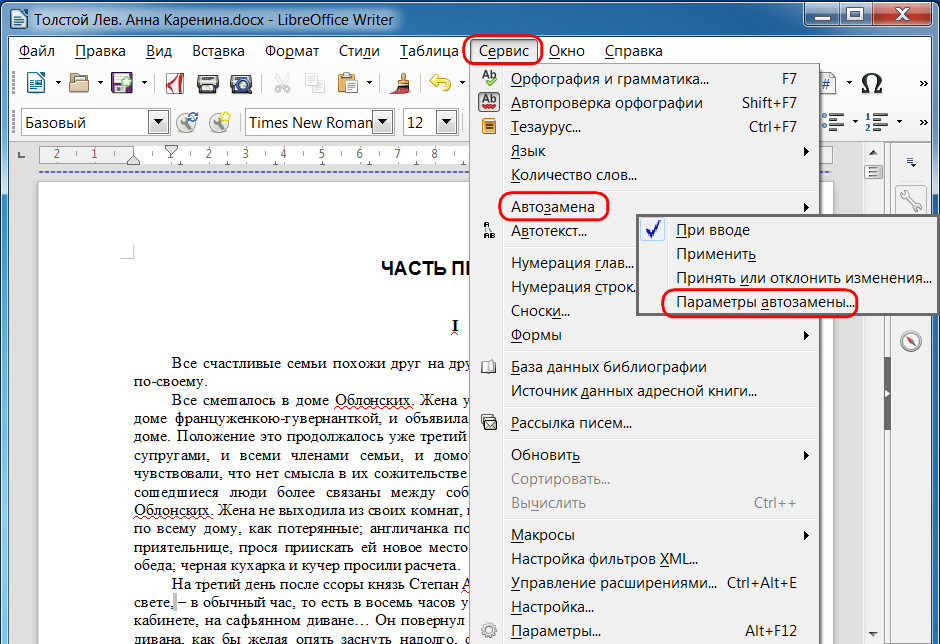The width and height of the screenshot is (940, 644).
Task: Open Print Preview from the toolbar
Action: click(x=241, y=83)
